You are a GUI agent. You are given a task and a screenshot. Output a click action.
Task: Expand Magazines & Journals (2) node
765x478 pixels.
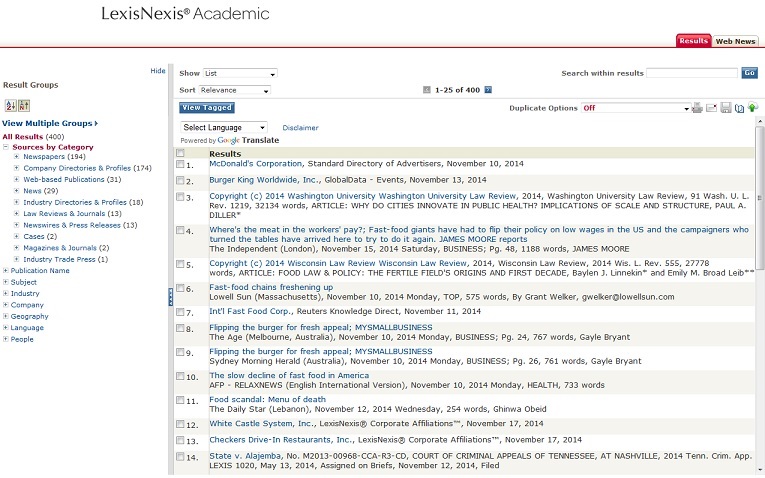(16, 248)
